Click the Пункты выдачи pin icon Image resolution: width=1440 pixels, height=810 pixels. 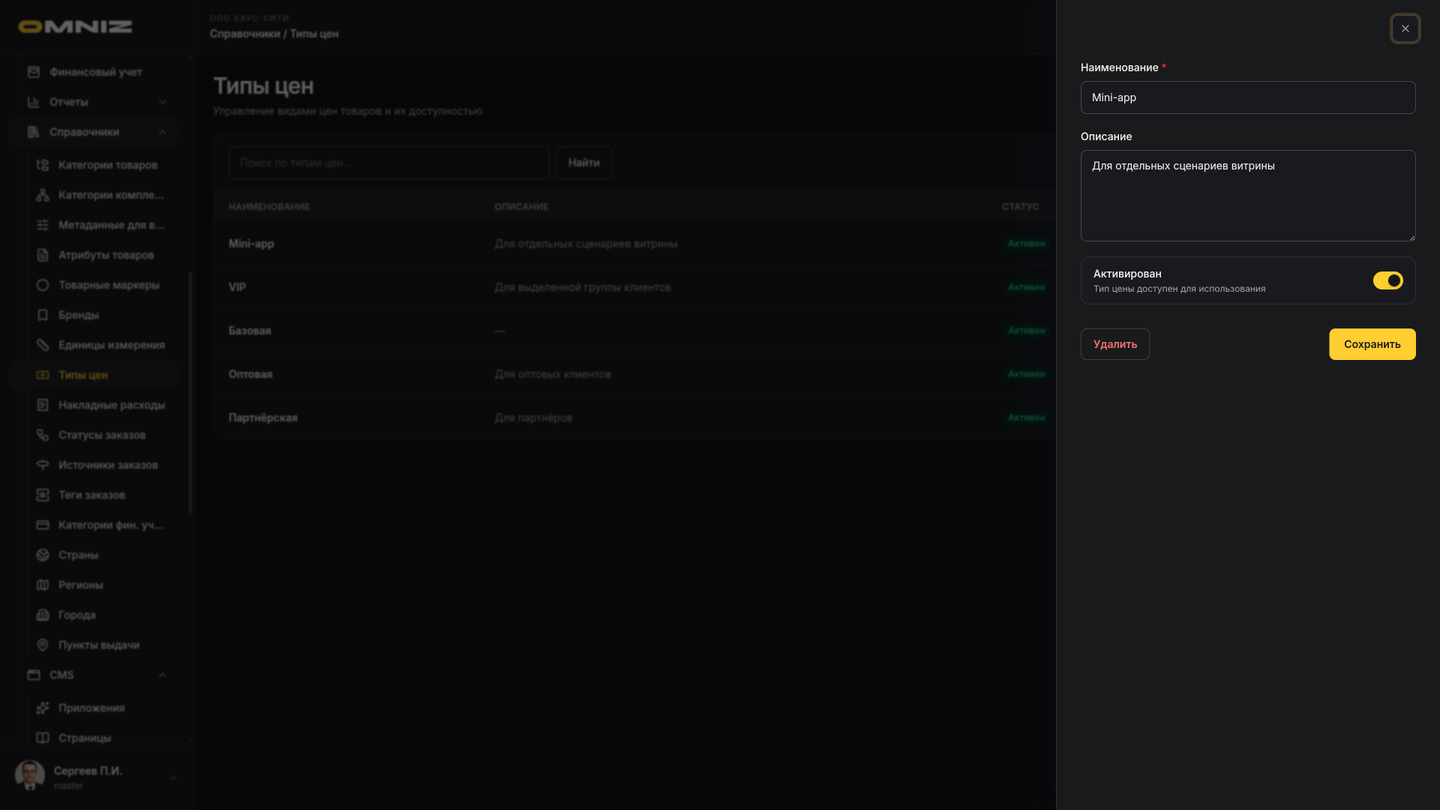[x=42, y=645]
